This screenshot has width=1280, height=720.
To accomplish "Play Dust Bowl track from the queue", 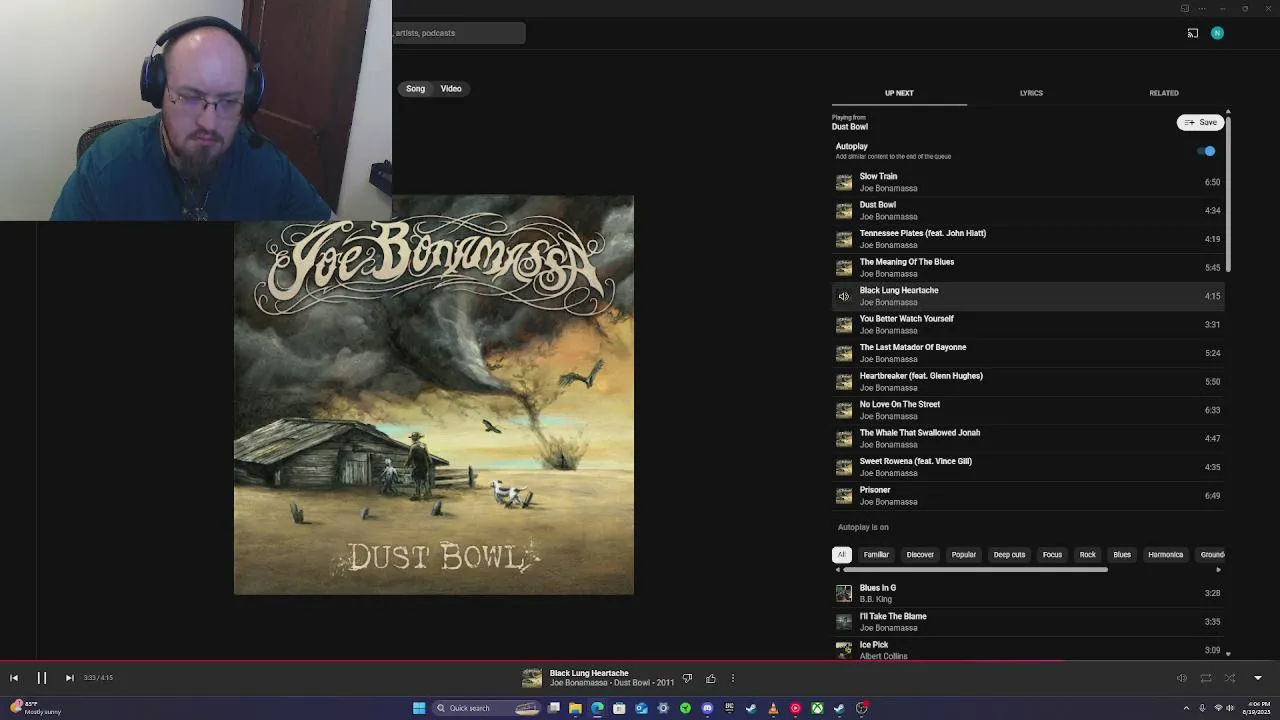I will point(1028,211).
